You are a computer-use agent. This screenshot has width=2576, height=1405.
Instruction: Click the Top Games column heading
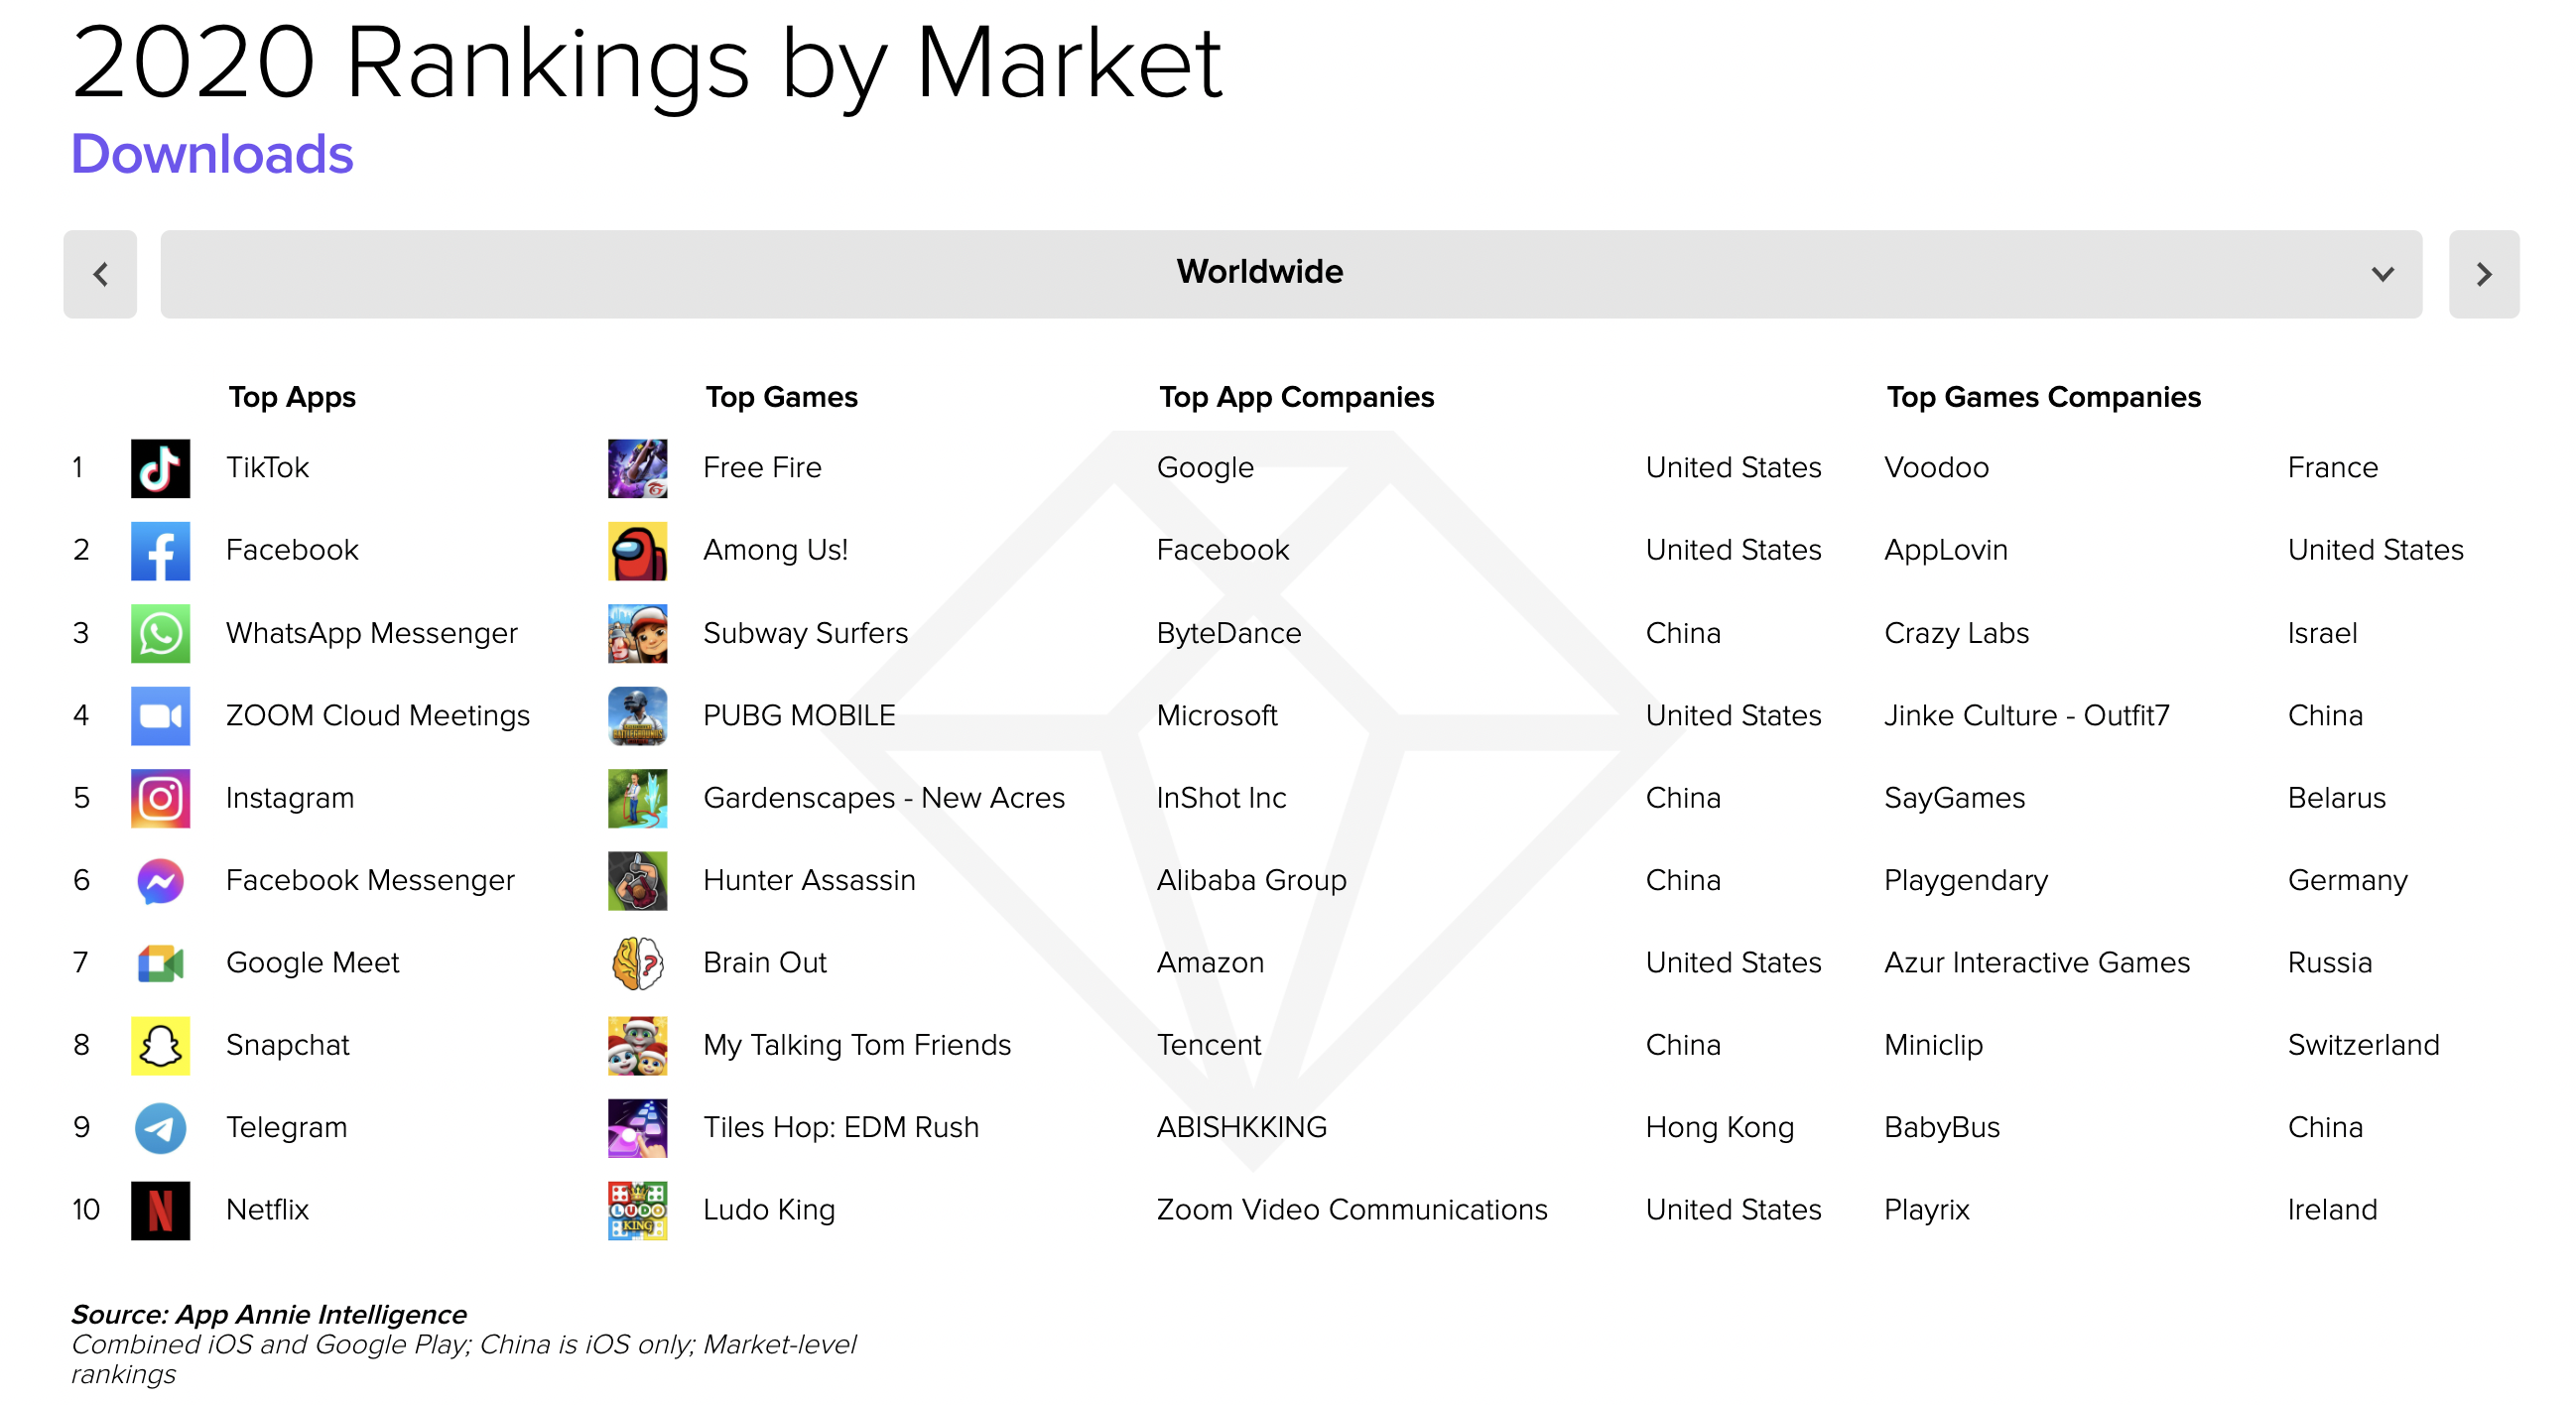pos(782,397)
